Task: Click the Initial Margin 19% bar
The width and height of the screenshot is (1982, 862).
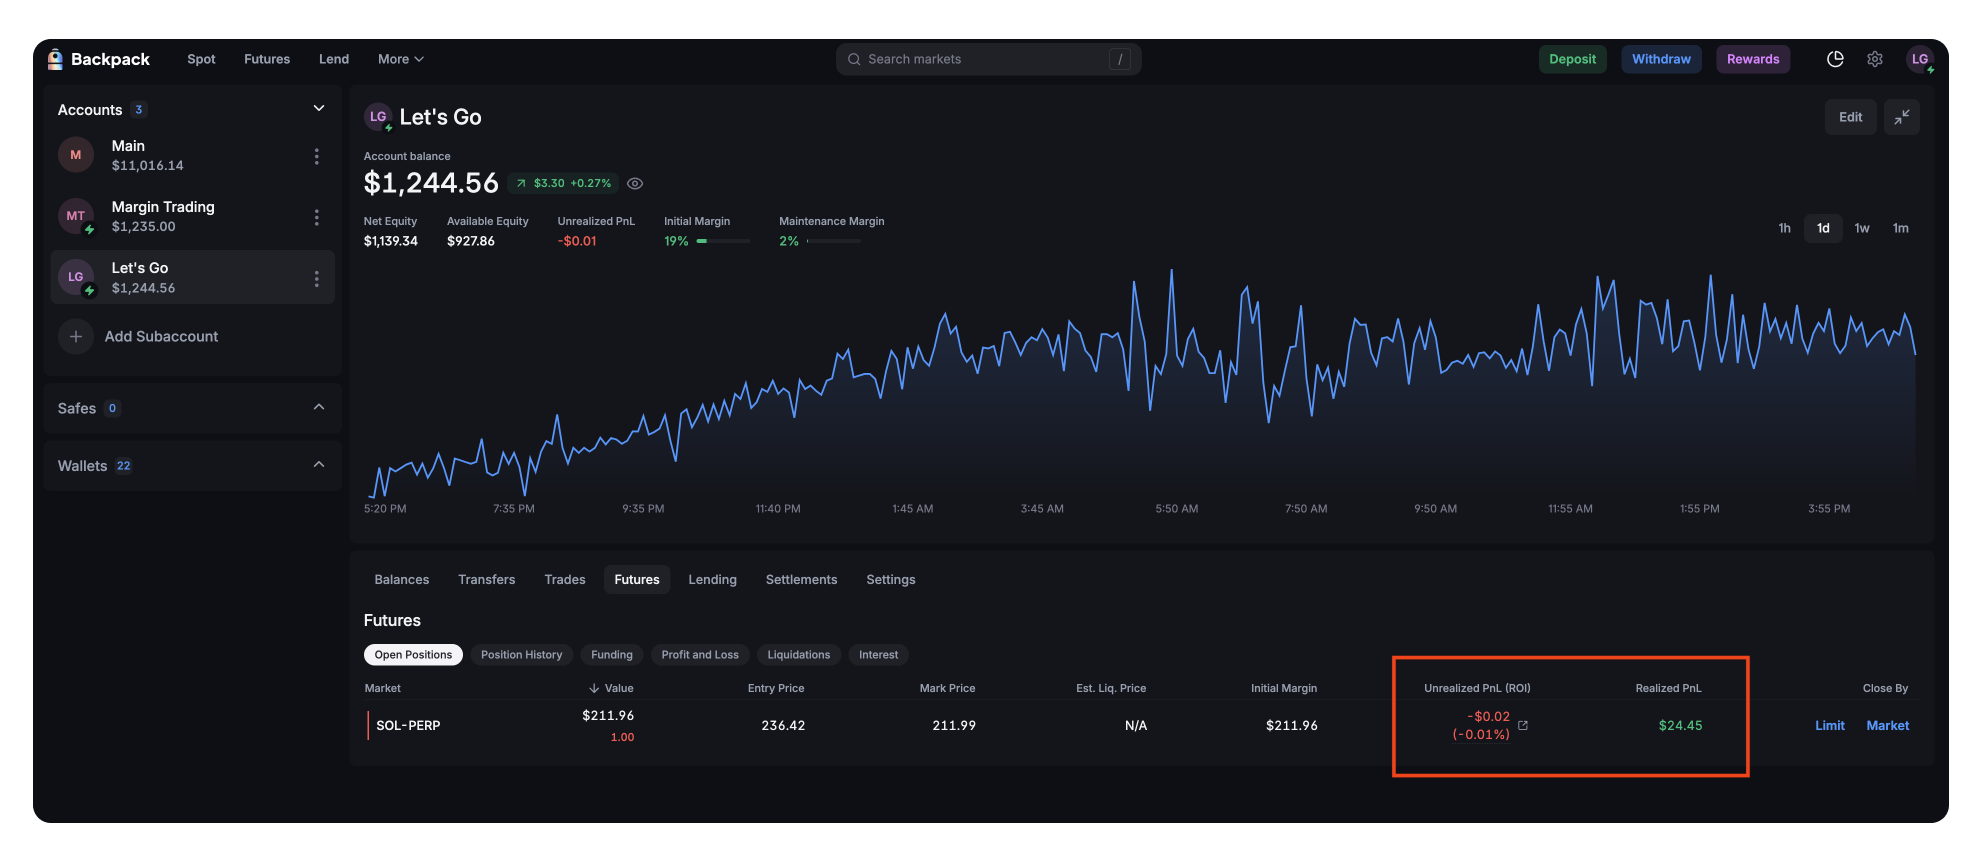Action: pos(723,241)
